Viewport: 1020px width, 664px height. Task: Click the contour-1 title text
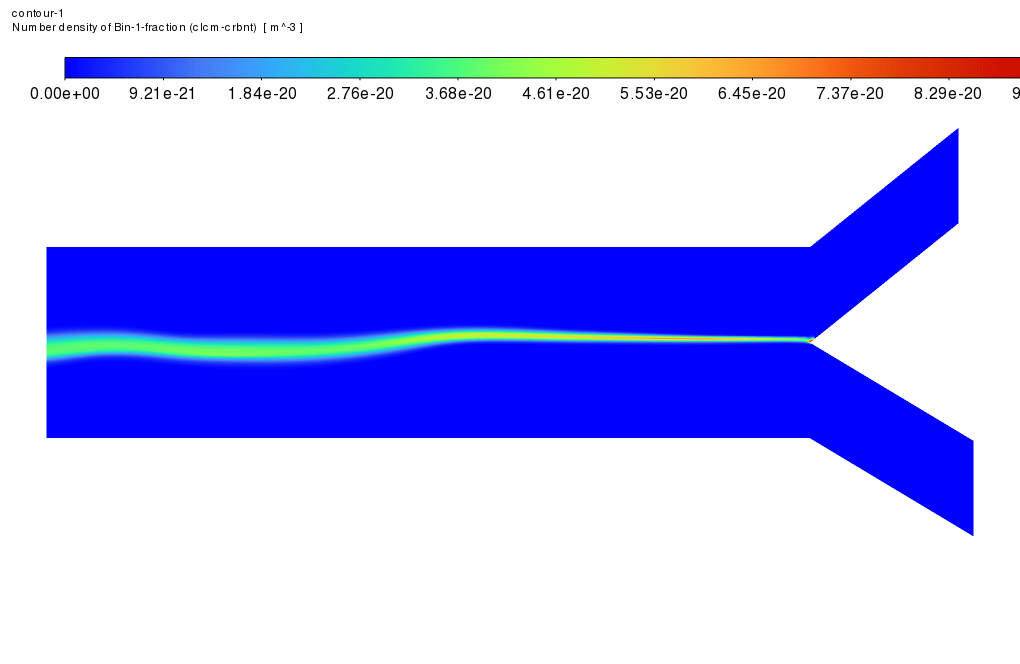coord(37,12)
